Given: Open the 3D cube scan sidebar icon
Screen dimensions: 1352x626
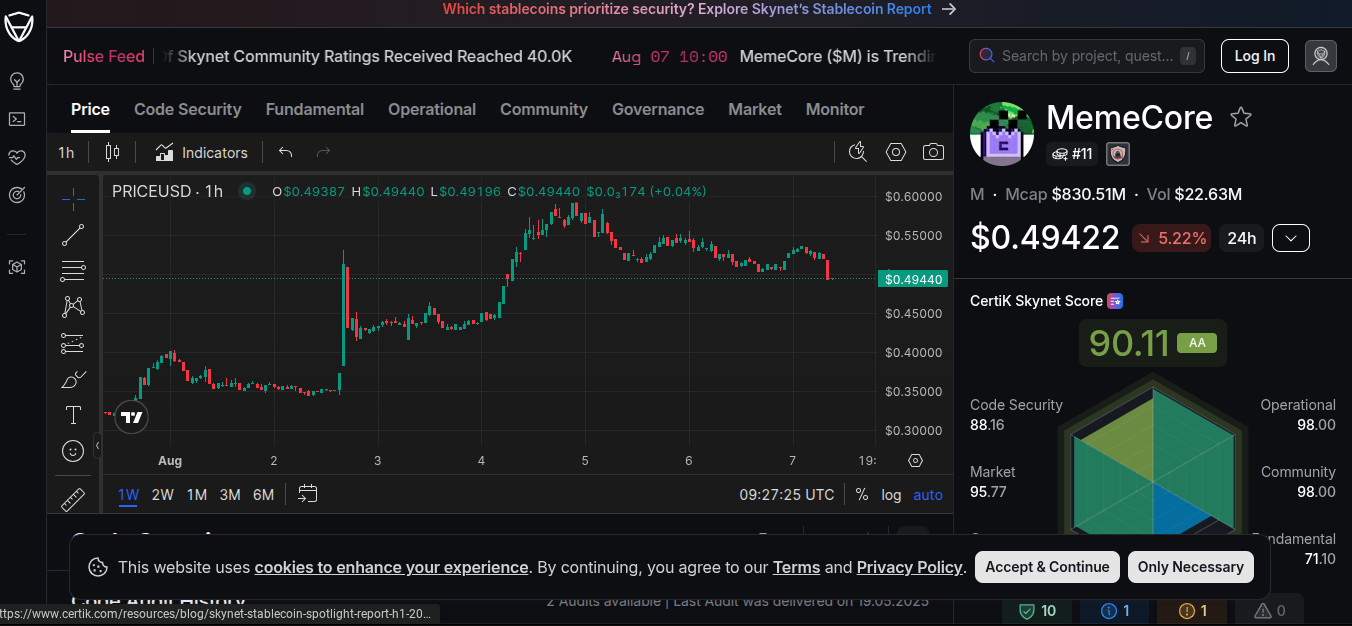Looking at the screenshot, I should 17,267.
